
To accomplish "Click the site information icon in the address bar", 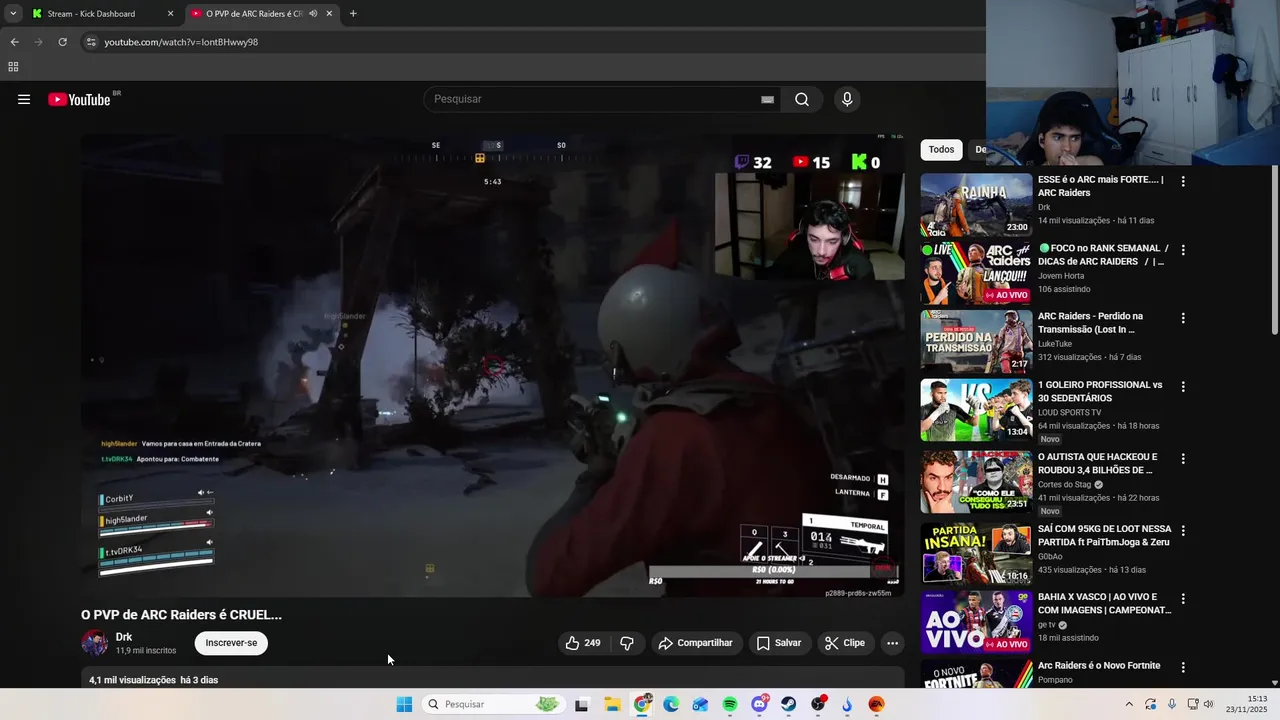I will (91, 42).
